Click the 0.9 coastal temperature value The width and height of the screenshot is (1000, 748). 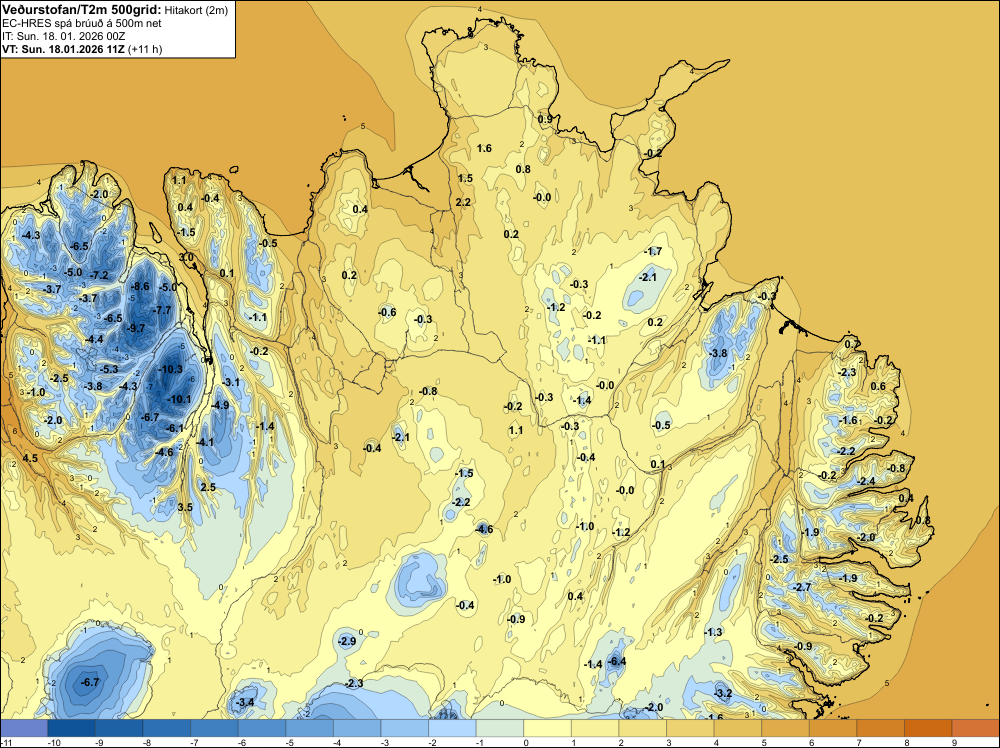tap(545, 119)
